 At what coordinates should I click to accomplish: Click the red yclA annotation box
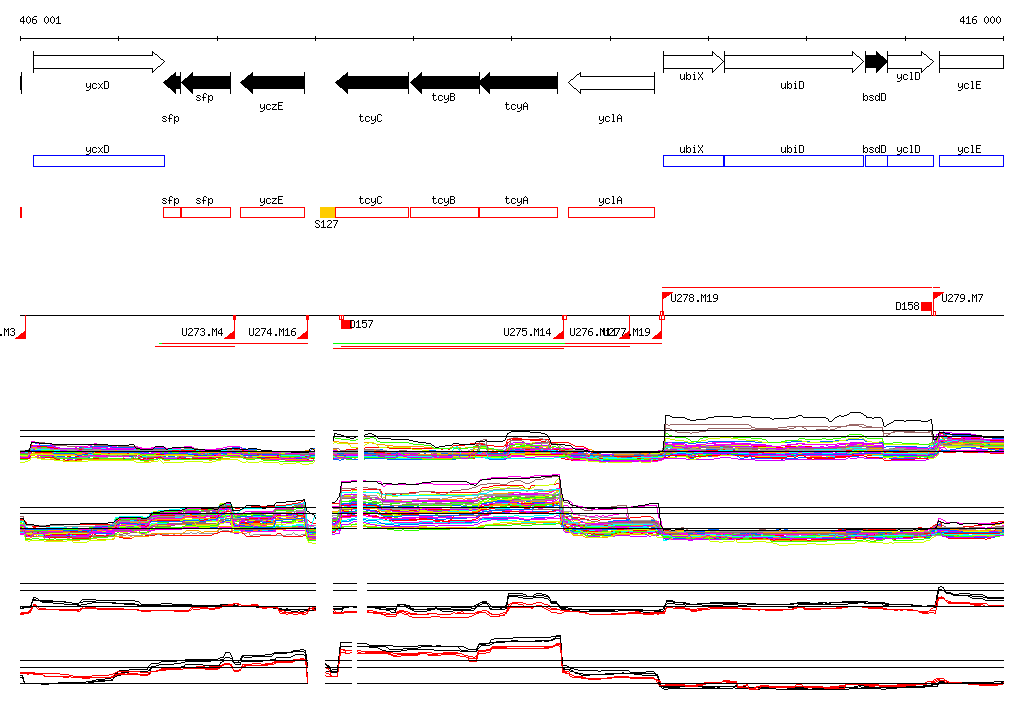point(611,212)
